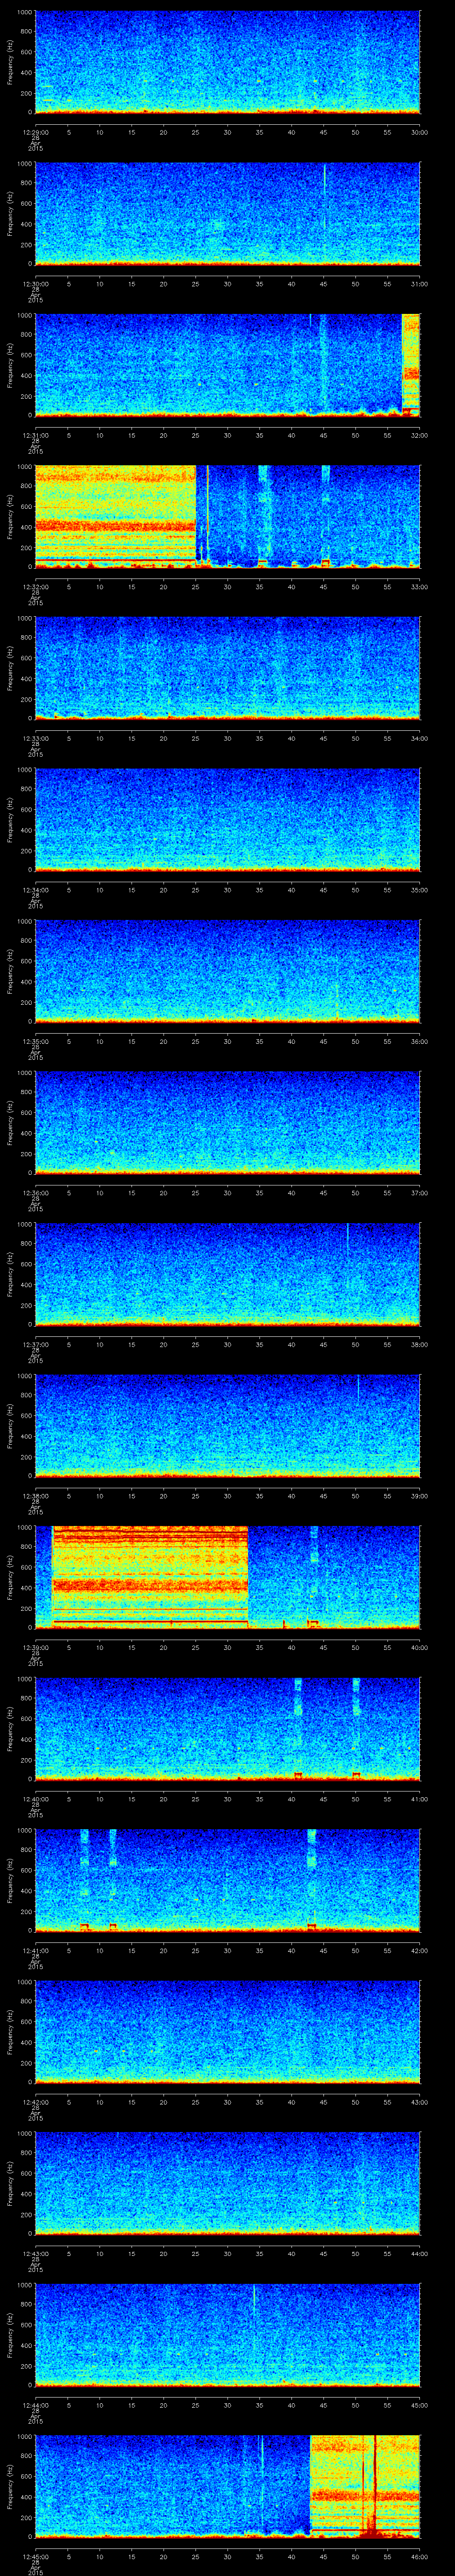Select the spectrogram panel starting at 12:43:00

[227, 2183]
